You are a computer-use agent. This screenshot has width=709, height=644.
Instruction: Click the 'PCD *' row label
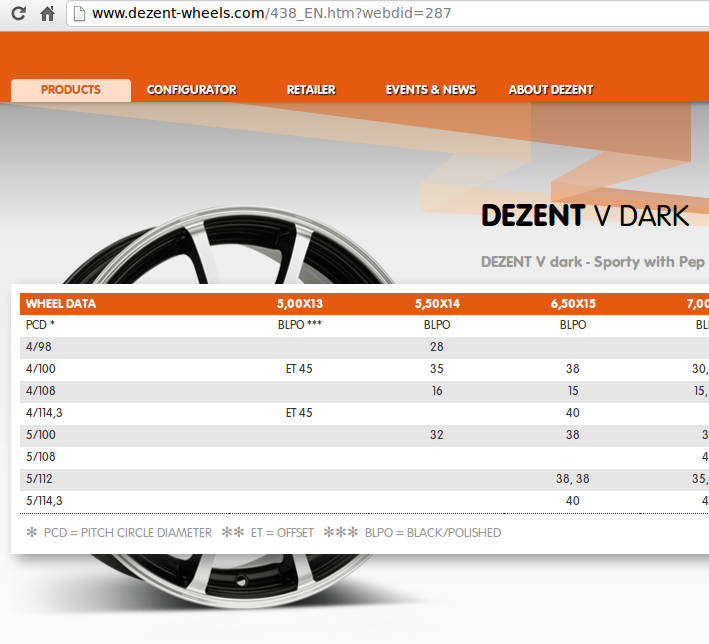click(x=40, y=325)
